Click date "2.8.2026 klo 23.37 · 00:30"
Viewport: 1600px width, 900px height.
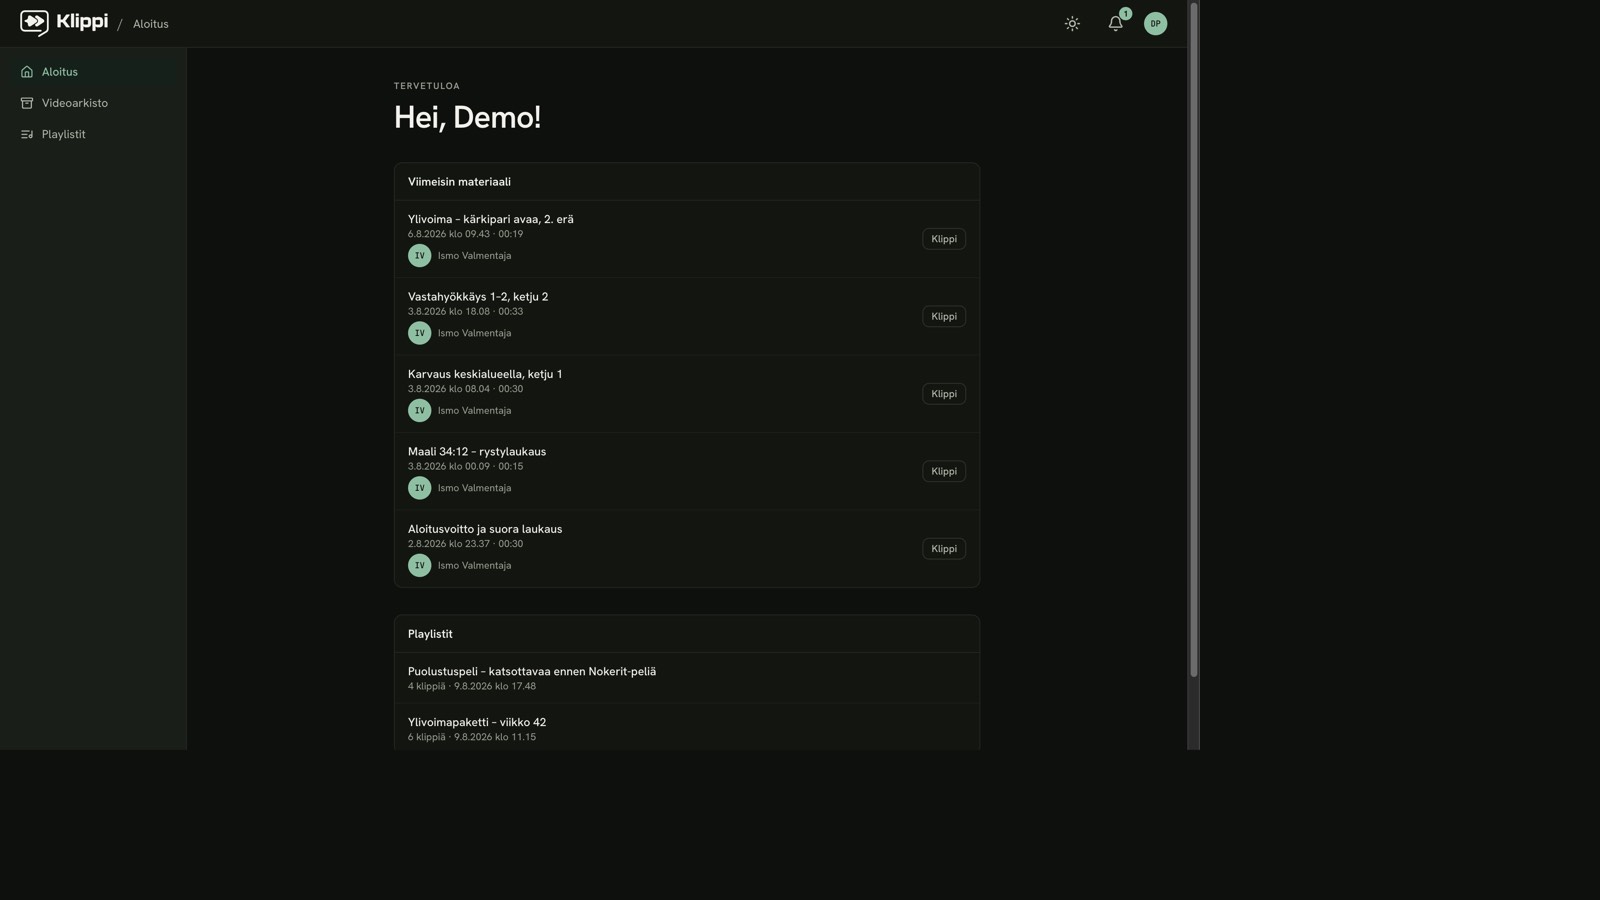(465, 544)
